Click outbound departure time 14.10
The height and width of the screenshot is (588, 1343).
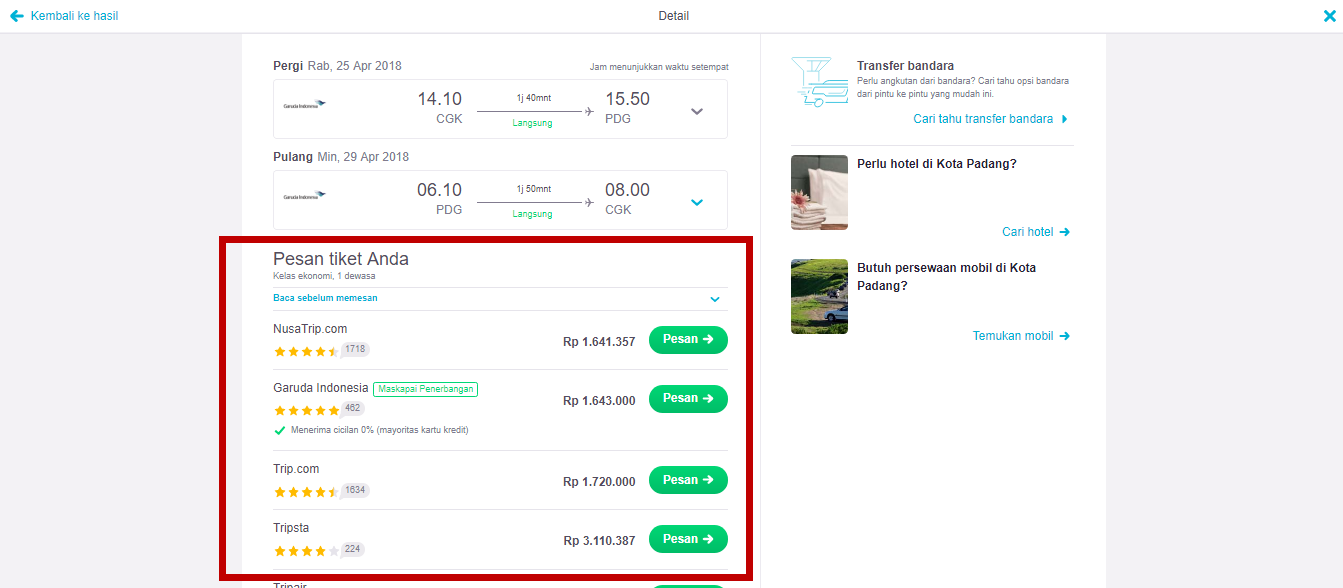point(440,99)
